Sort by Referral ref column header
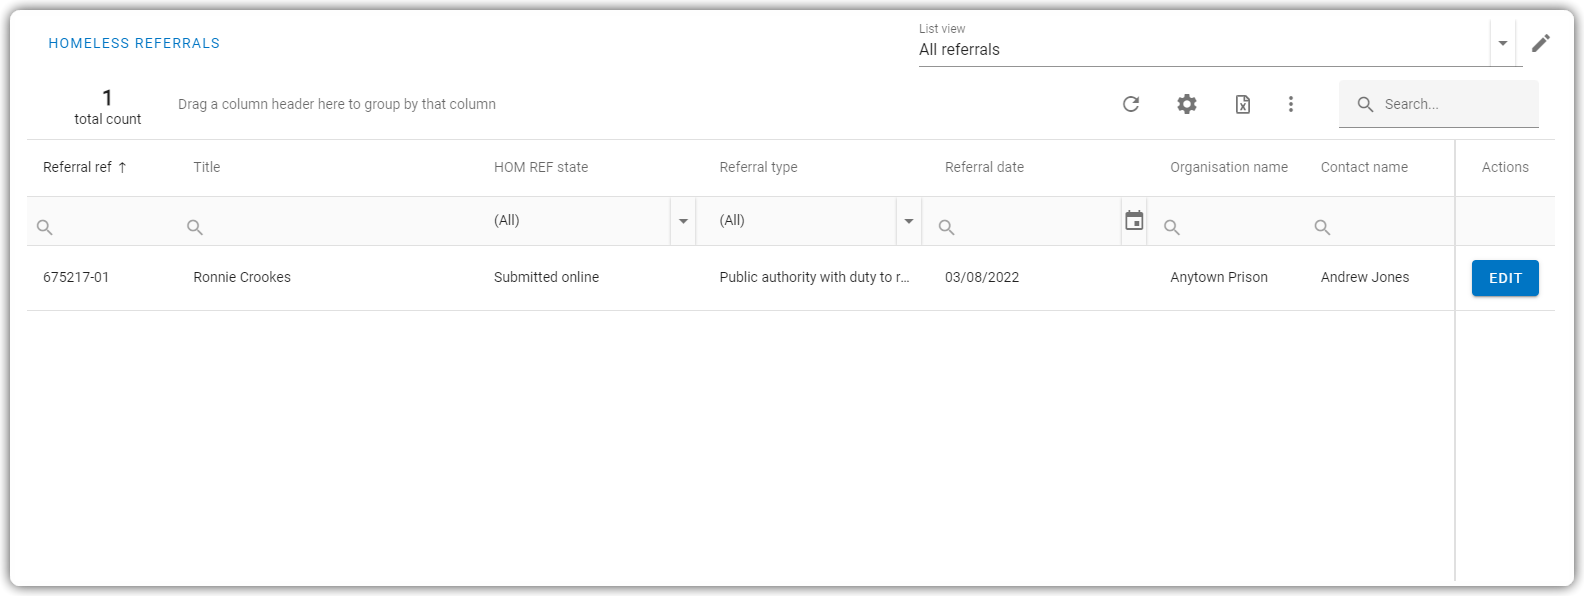Image resolution: width=1584 pixels, height=596 pixels. 77,168
